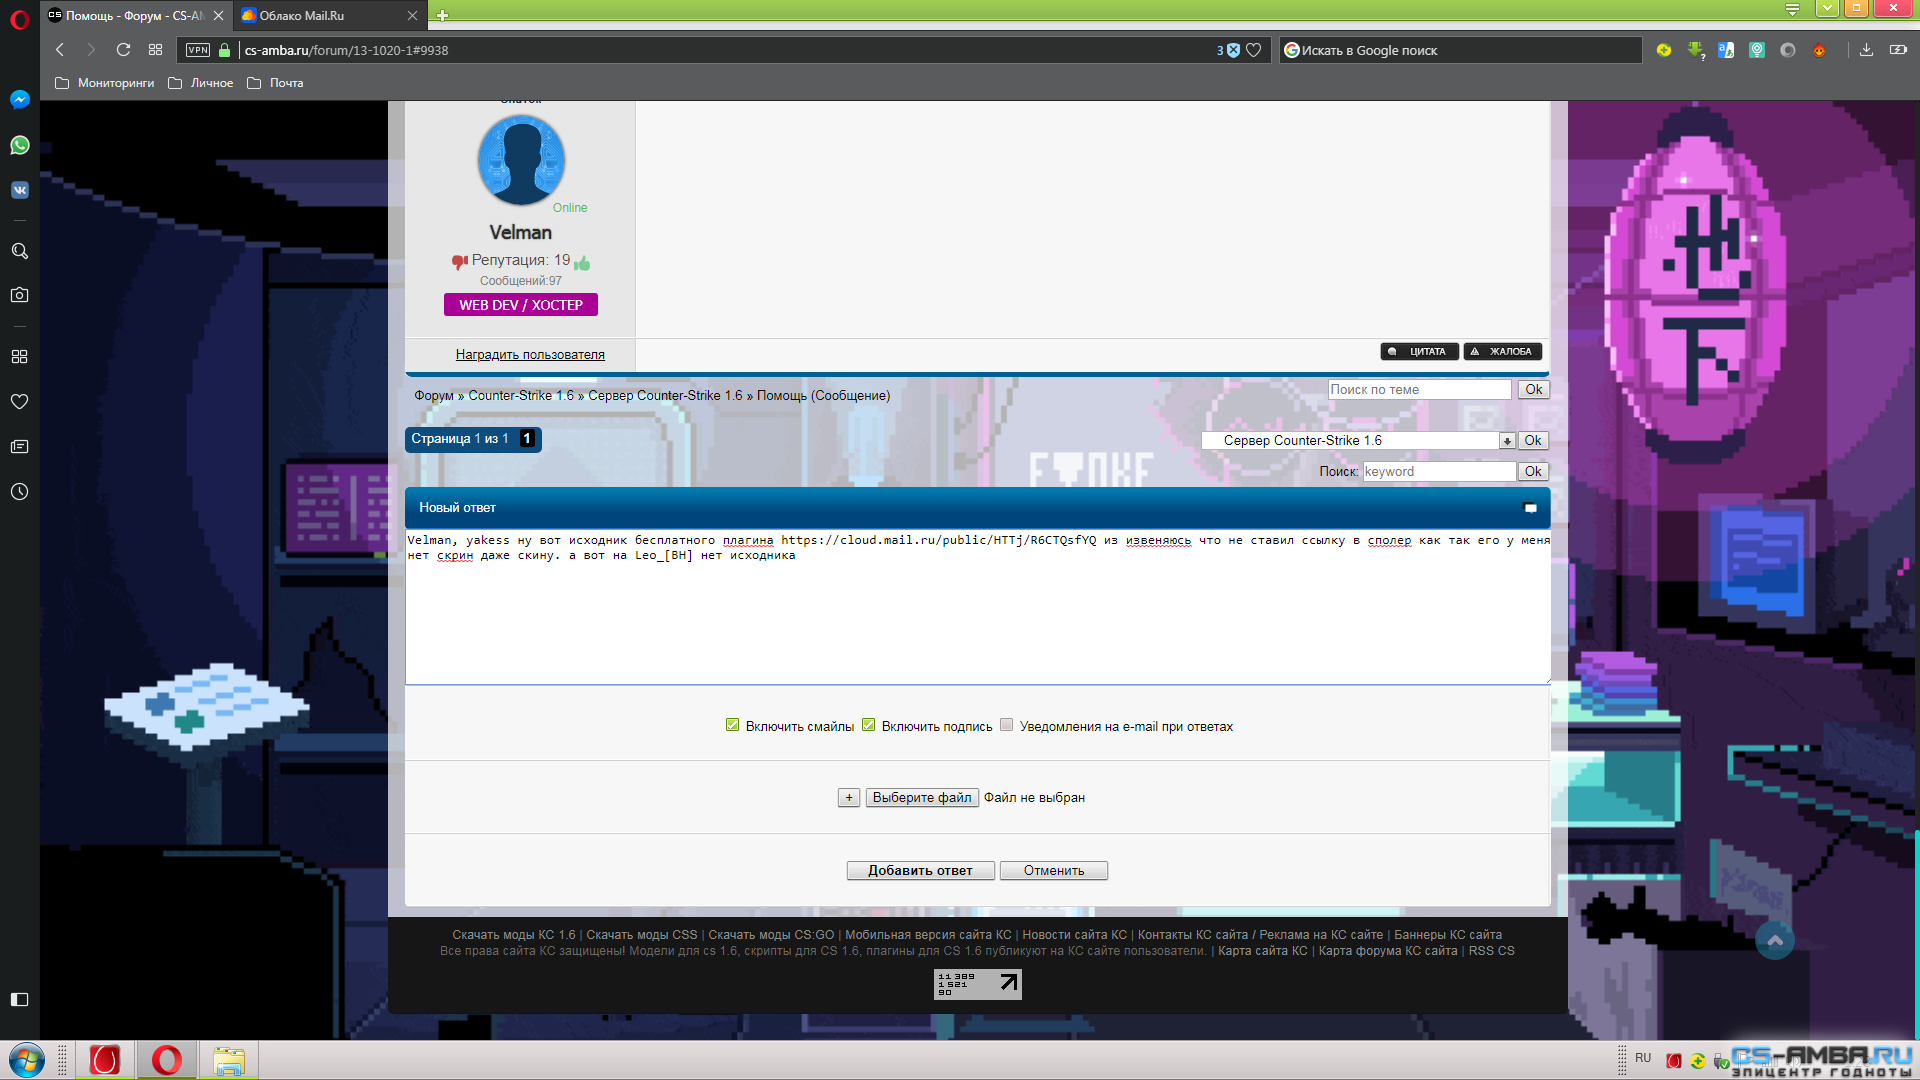1920x1080 pixels.
Task: Open the Мониторинги bookmarks folder
Action: (104, 83)
